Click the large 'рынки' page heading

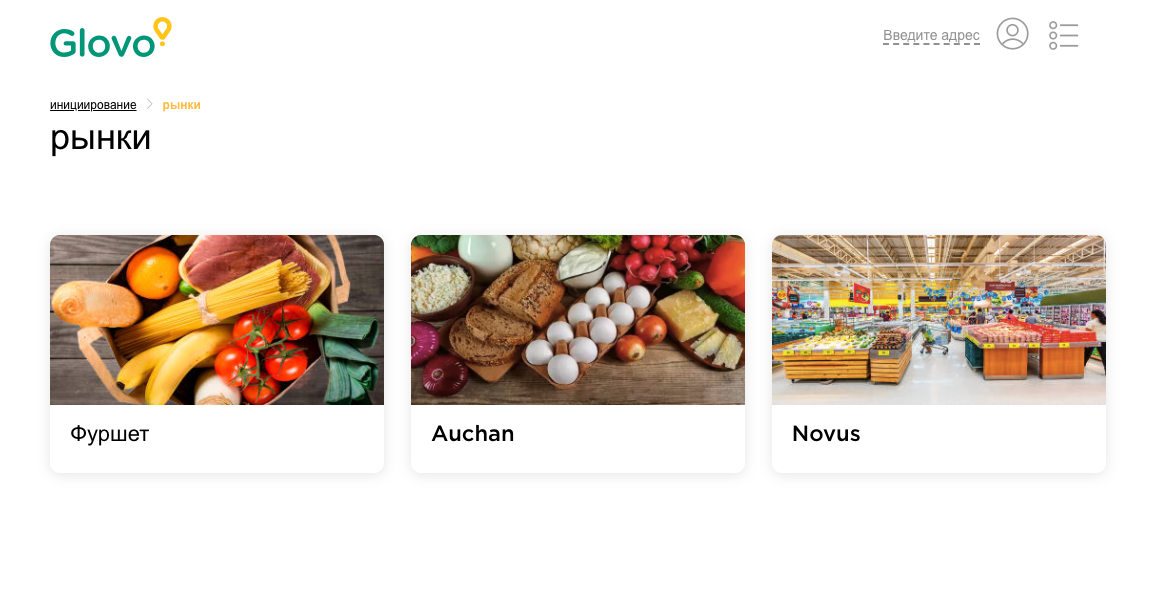[101, 138]
